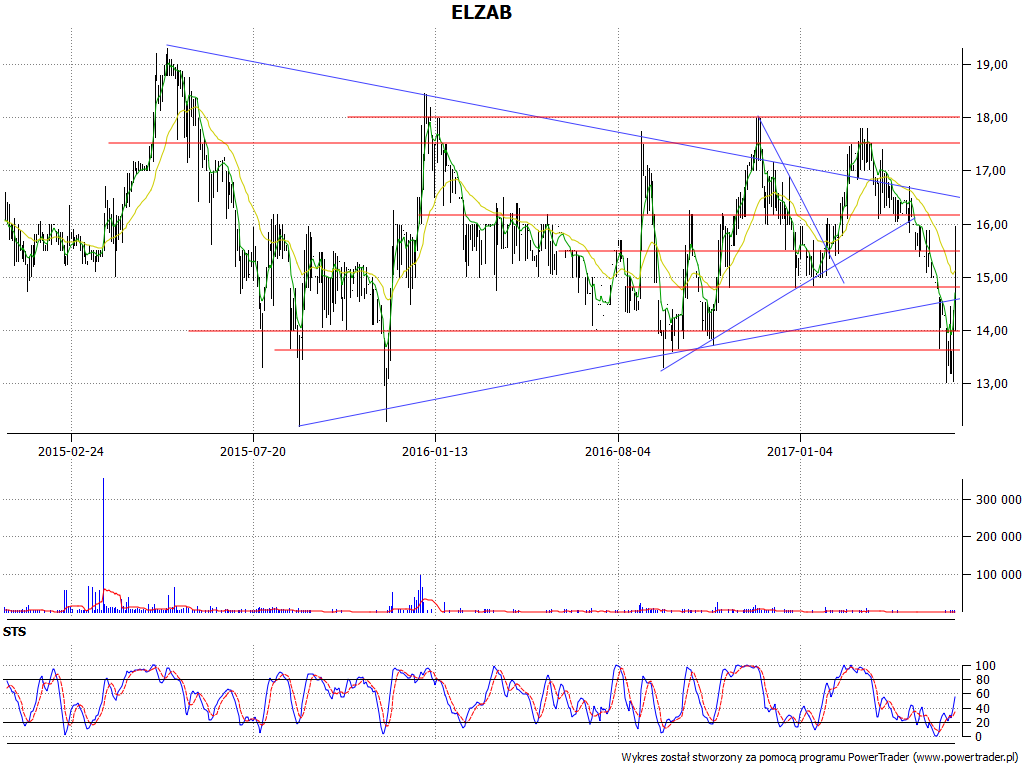
Task: Click the 2016-08-04 date label
Action: pos(618,451)
